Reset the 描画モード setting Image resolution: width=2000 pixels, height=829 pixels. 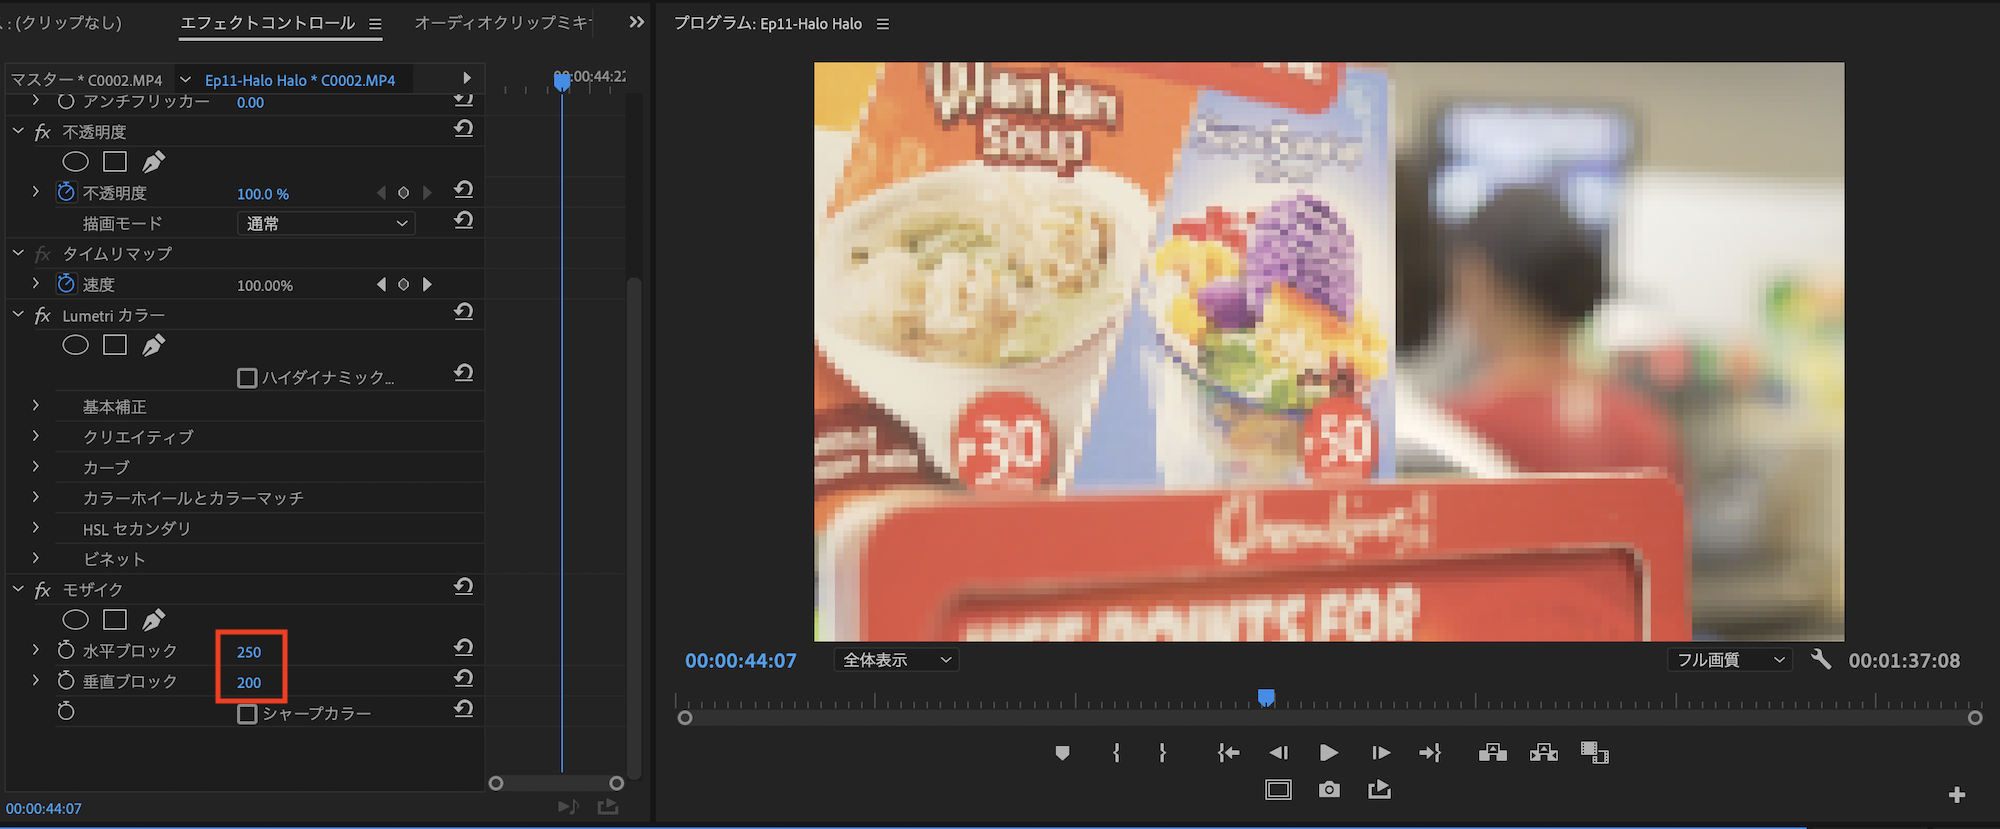[463, 221]
